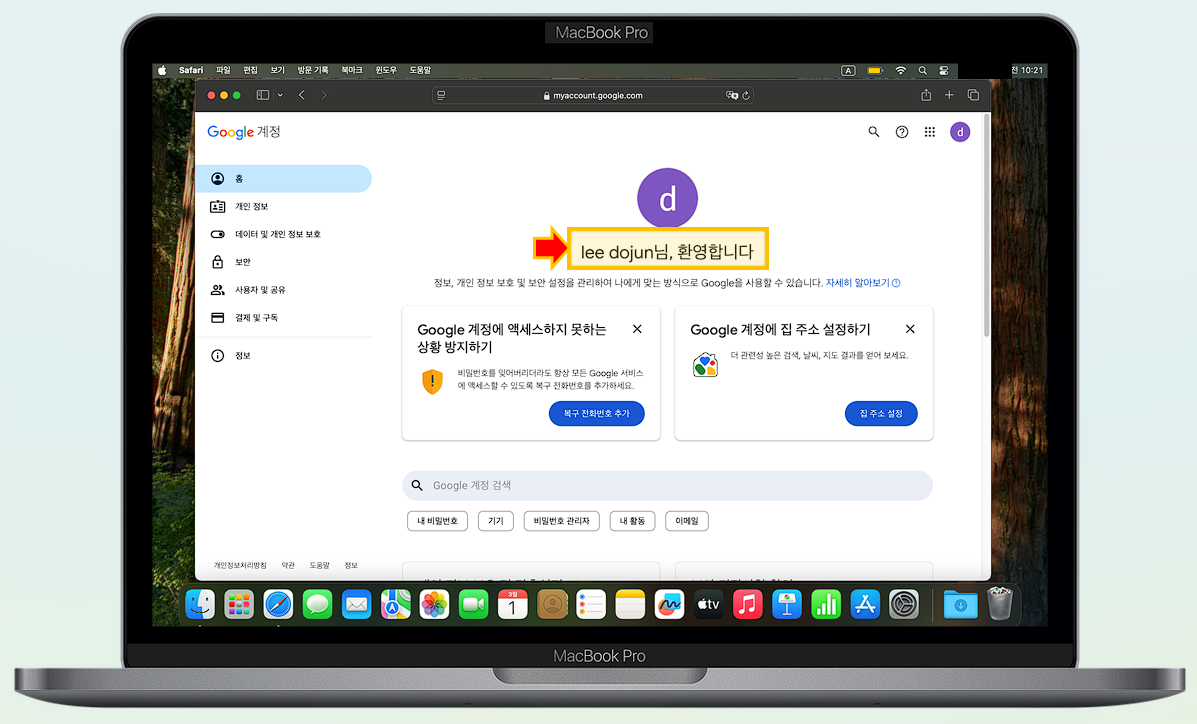1197x724 pixels.
Task: Open the 북마크 menu
Action: click(352, 70)
